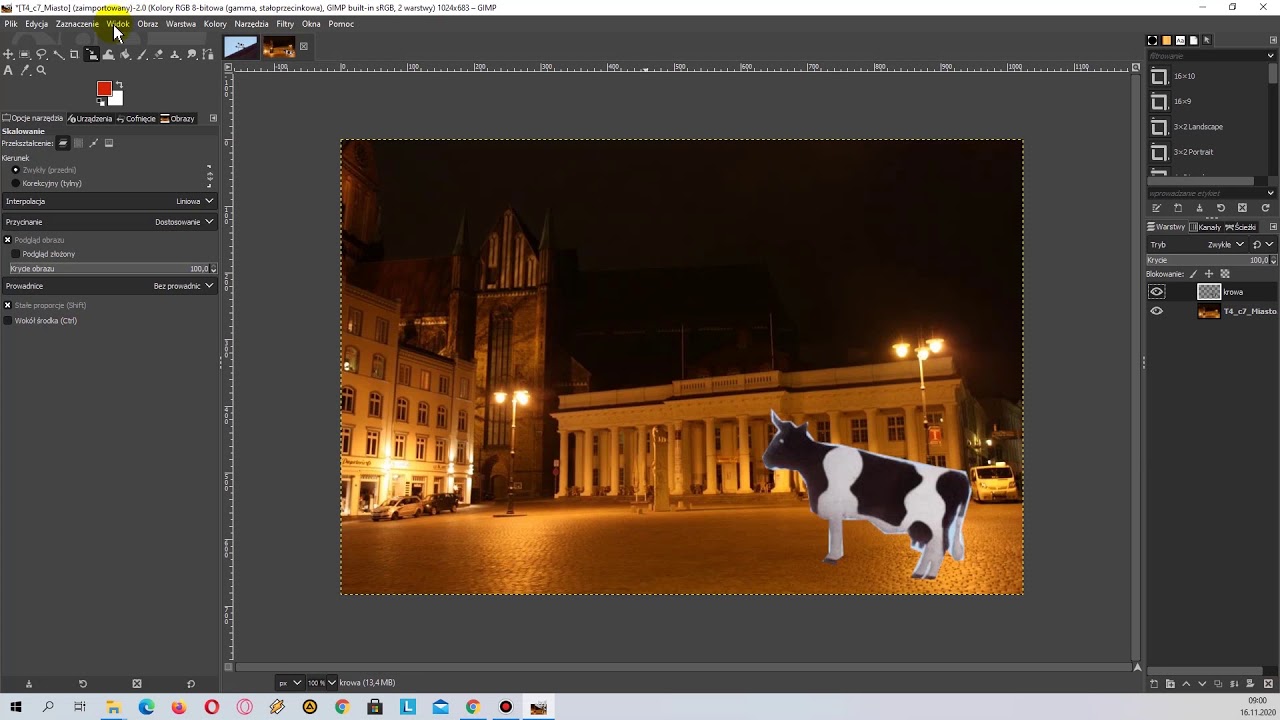Set transform target to layer
Screen dimensions: 1280x720
click(63, 143)
